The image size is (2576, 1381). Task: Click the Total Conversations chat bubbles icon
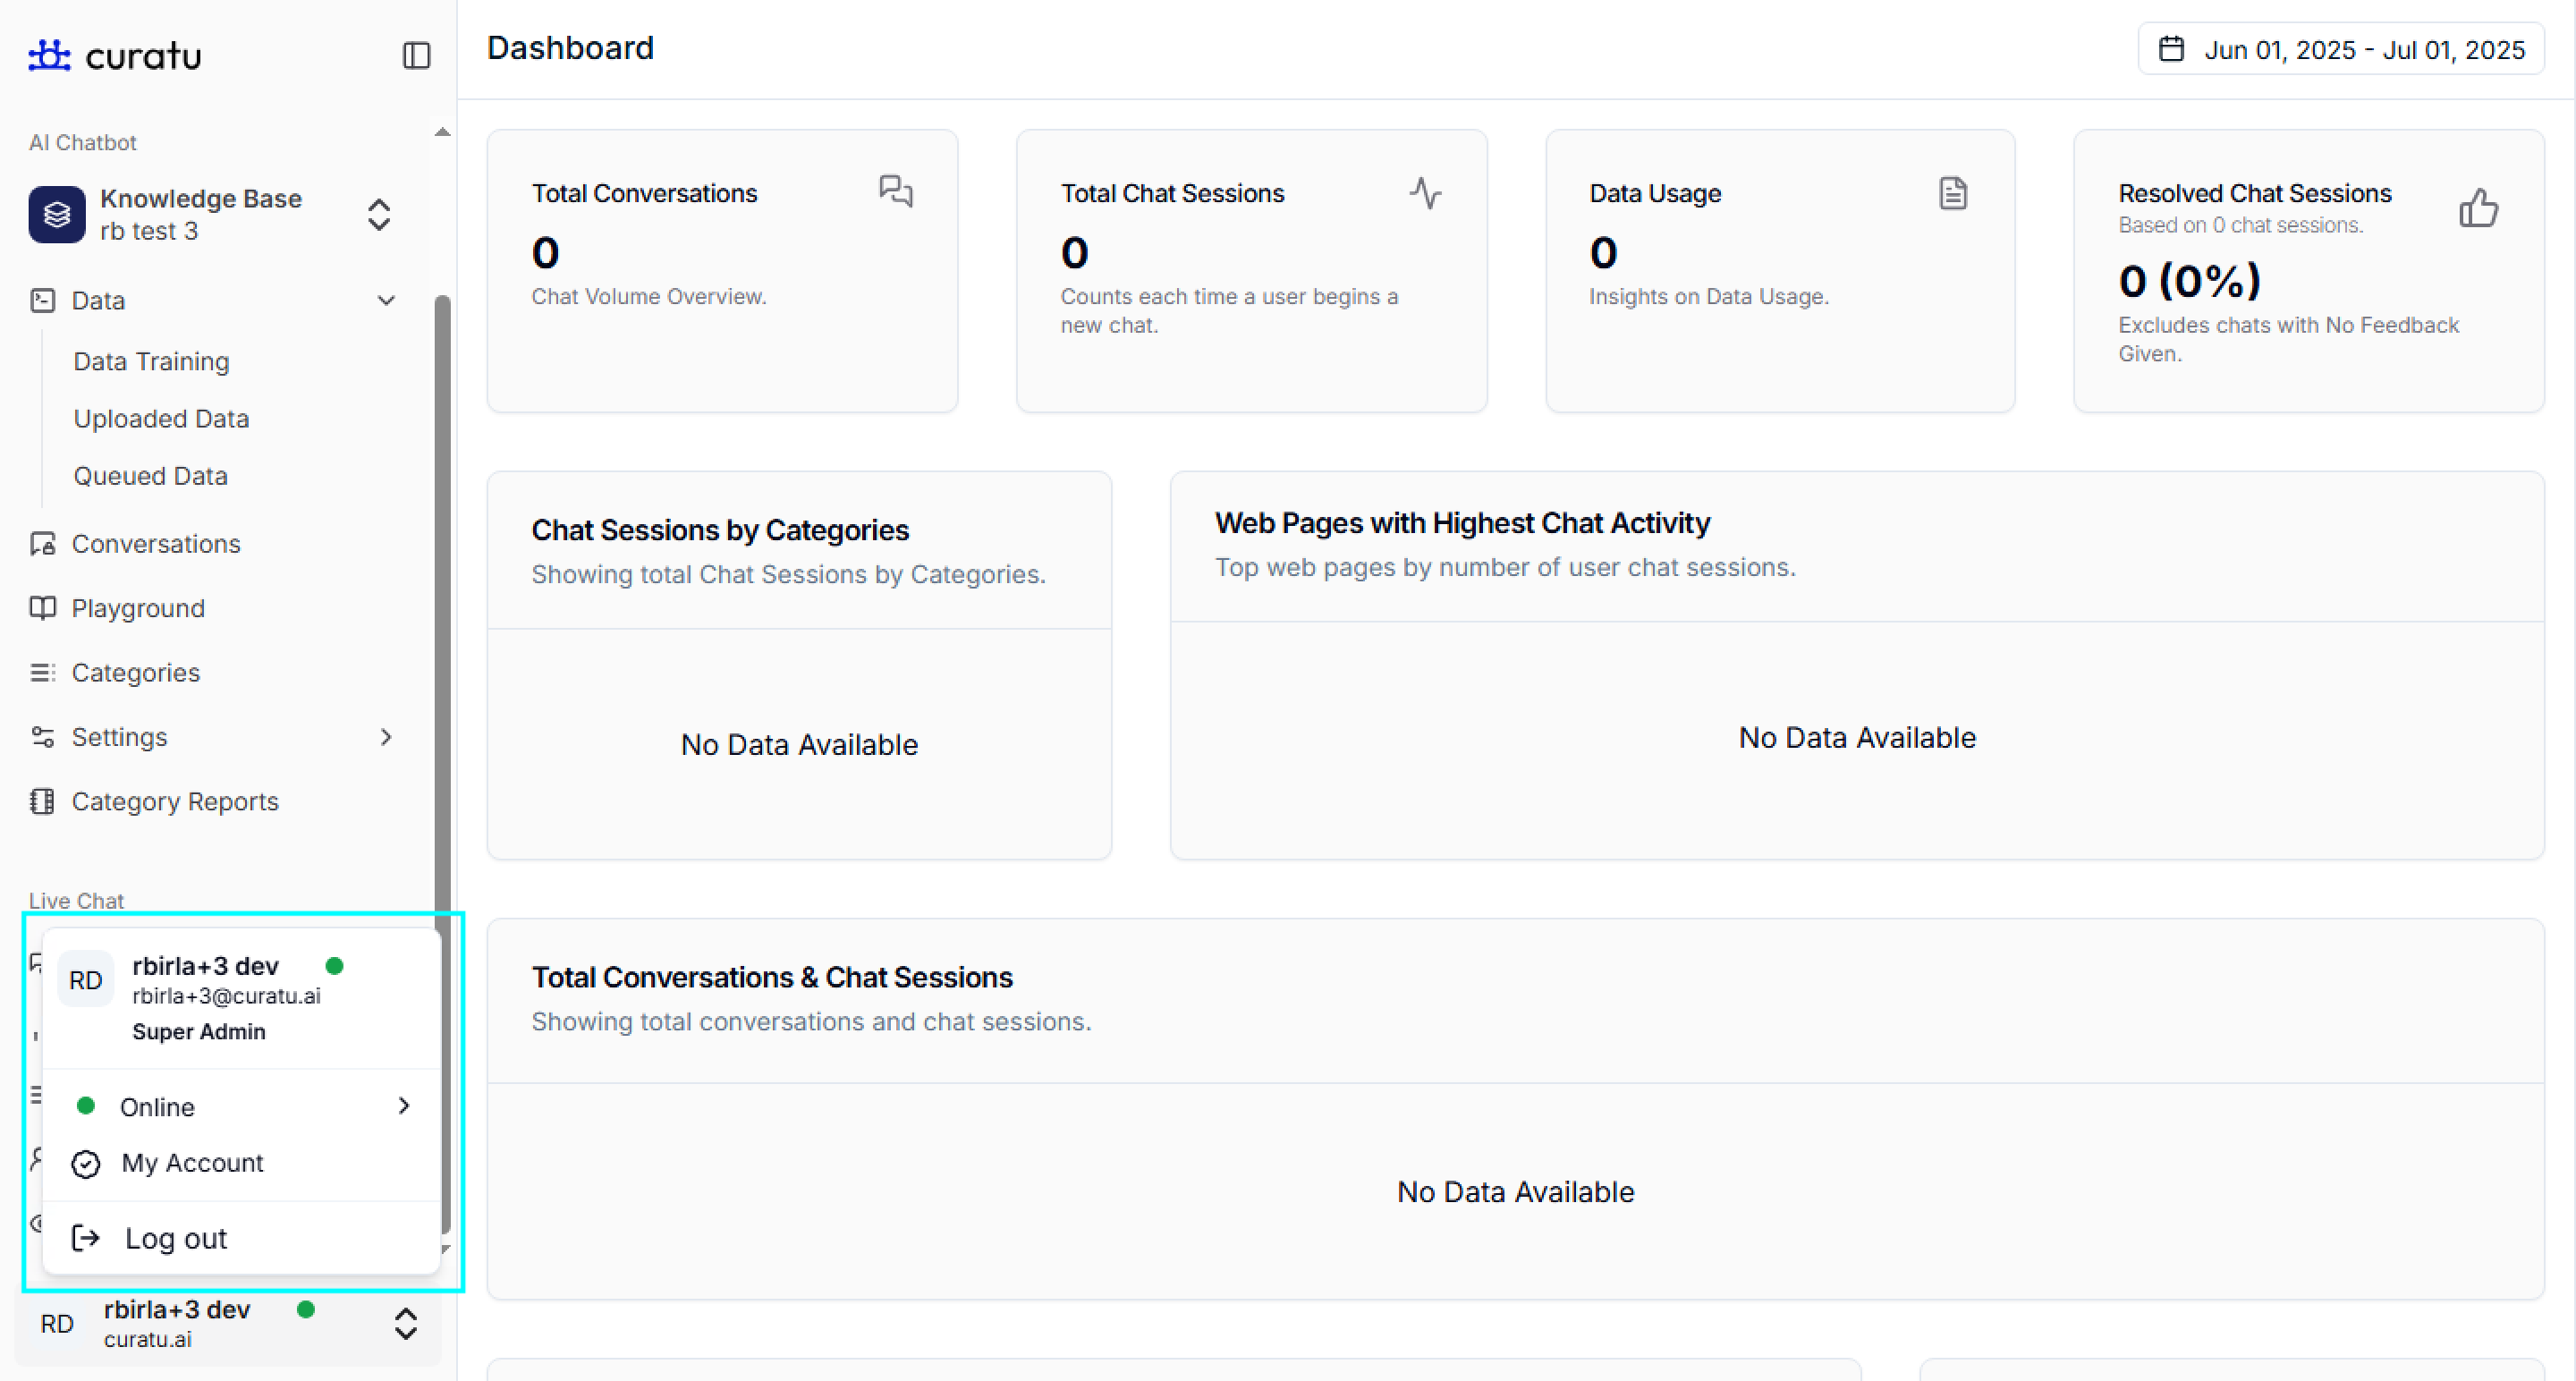point(895,190)
